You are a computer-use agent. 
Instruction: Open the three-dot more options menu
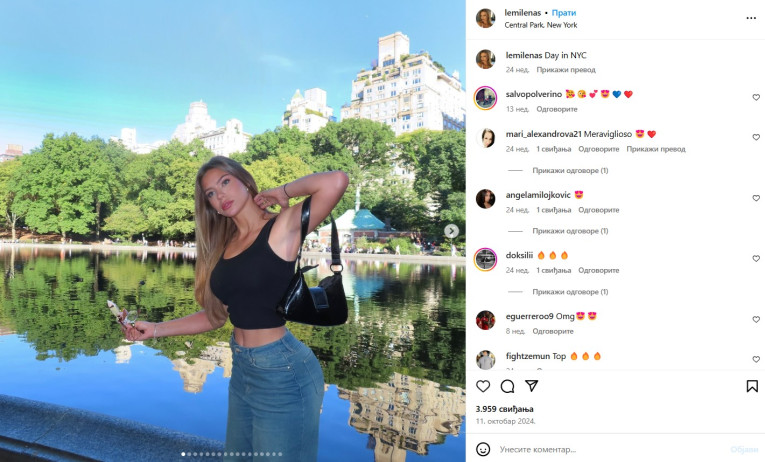point(751,18)
